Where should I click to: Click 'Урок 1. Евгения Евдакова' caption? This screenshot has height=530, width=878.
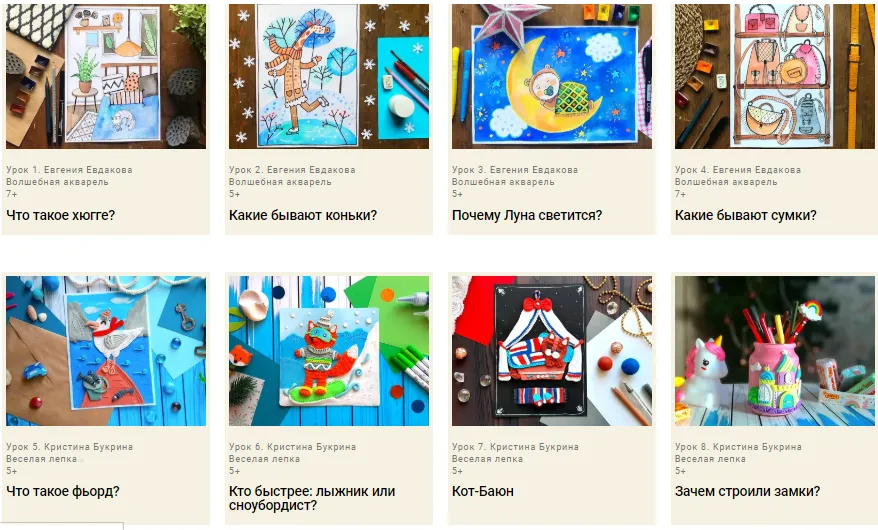pos(69,170)
